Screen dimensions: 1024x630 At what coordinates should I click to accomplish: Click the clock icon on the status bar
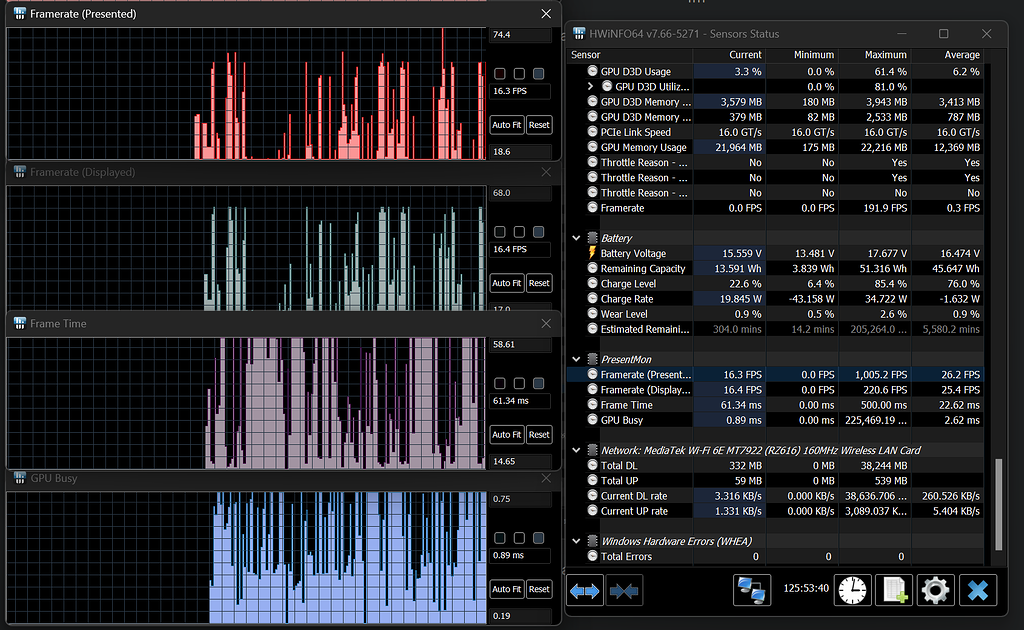852,590
